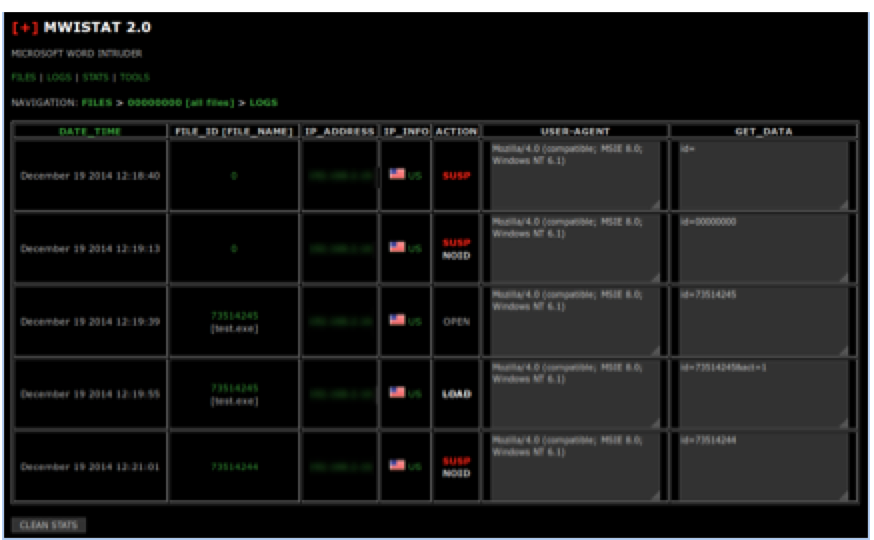Click the GET_DATA box containing id=

coord(763,176)
